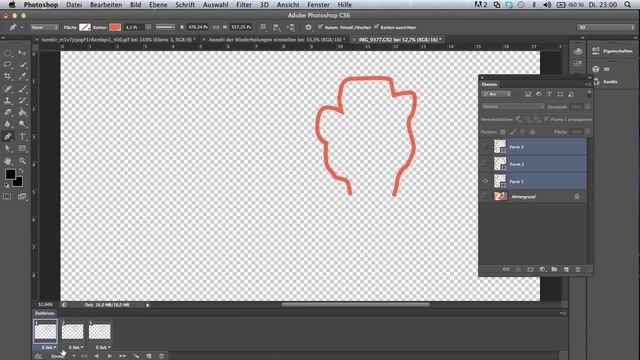Toggle visibility of Hintergrund layer
Viewport: 640px width, 360px height.
coord(485,197)
